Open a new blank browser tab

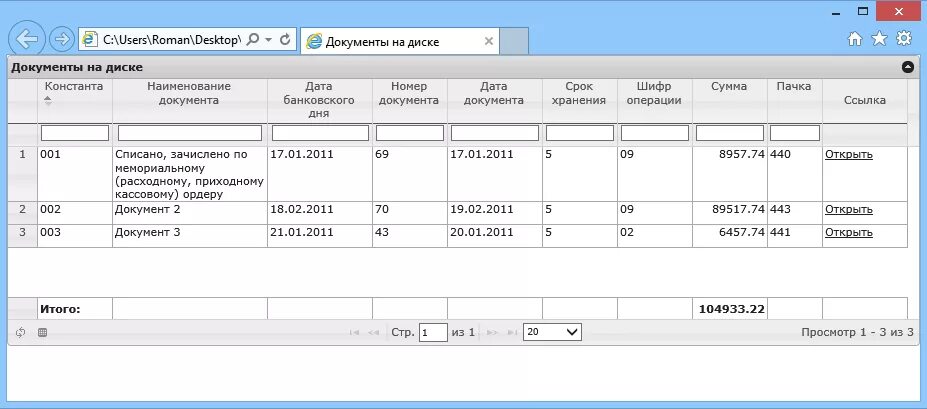(x=514, y=41)
